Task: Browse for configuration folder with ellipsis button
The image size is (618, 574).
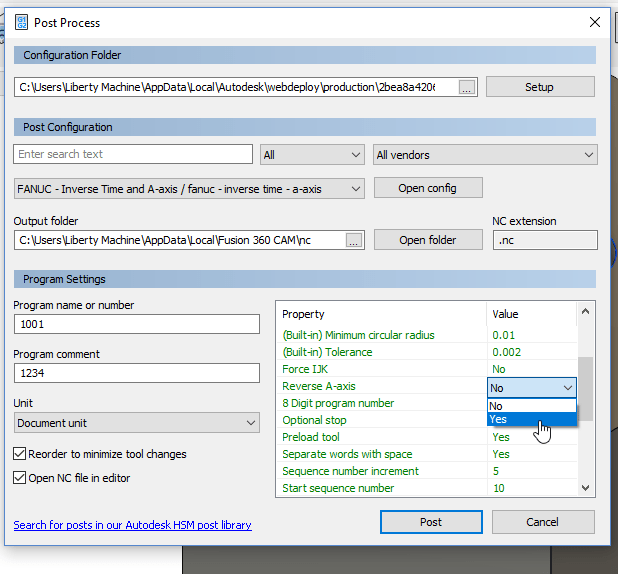Action: point(467,88)
